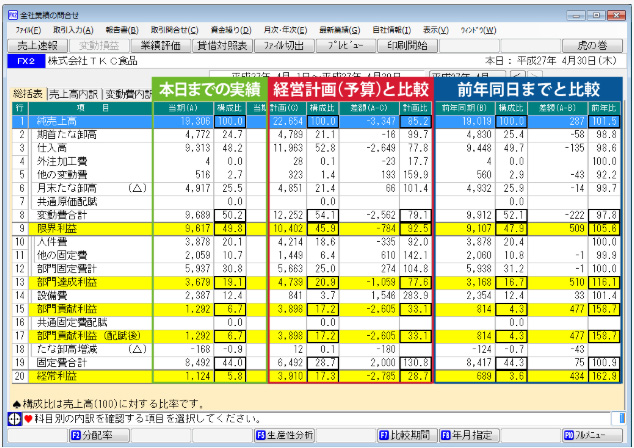Viewport: 634px width, 448px height.
Task: Click the 項目 column header
Action: tap(91, 108)
